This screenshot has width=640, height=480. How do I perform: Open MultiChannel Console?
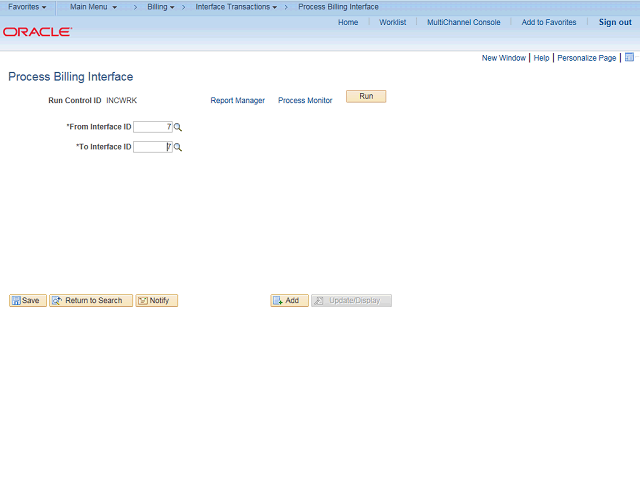[x=464, y=22]
